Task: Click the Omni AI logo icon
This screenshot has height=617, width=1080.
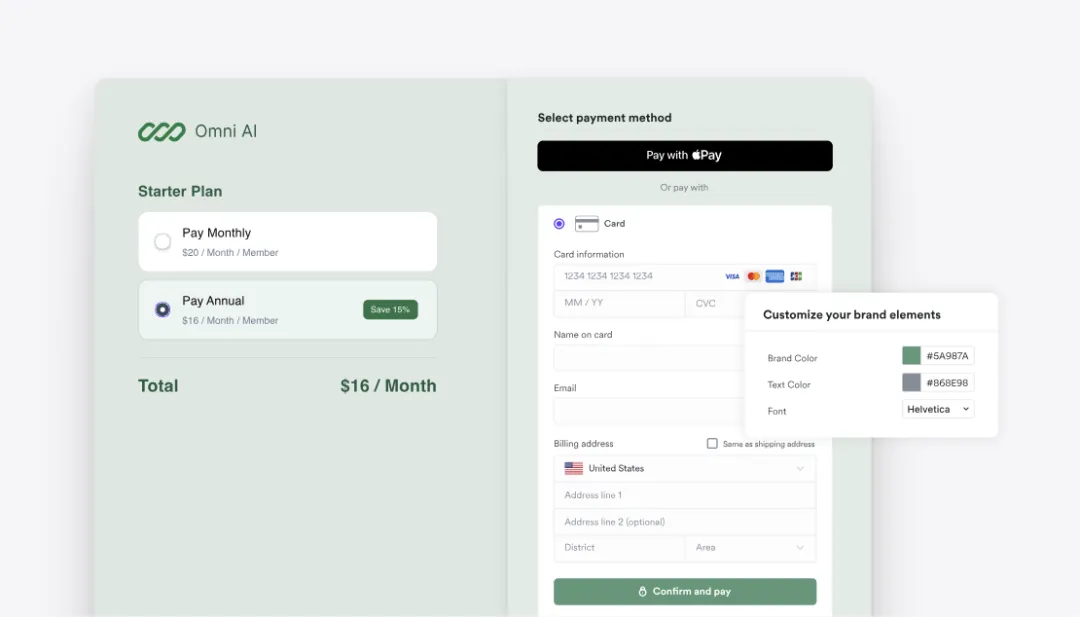Action: coord(162,132)
